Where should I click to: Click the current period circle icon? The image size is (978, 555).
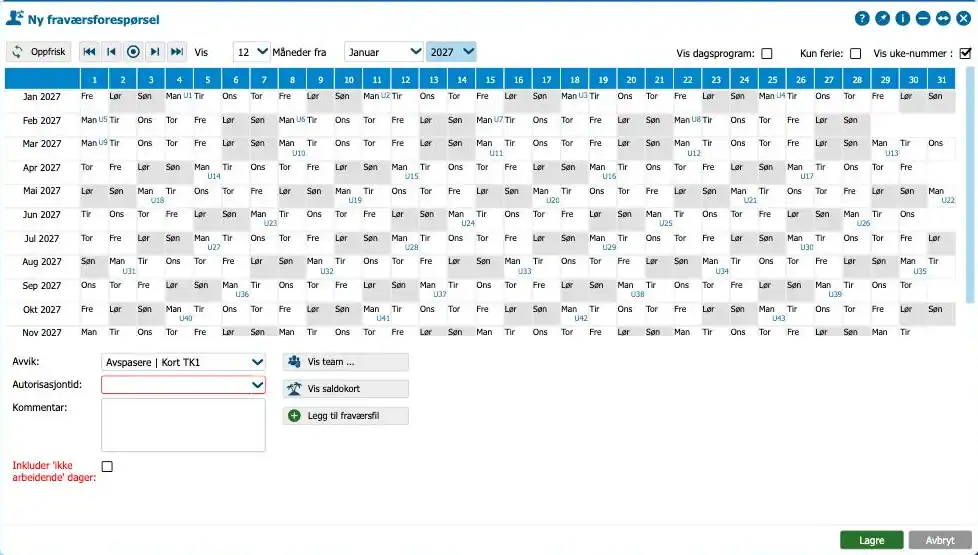pyautogui.click(x=133, y=52)
